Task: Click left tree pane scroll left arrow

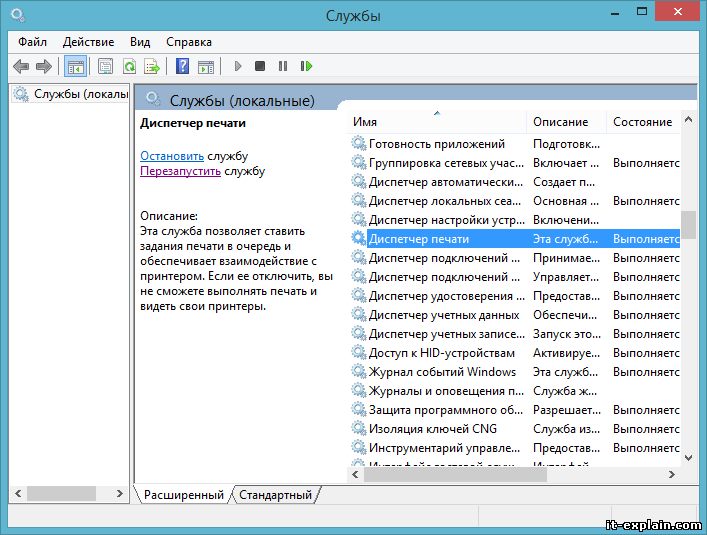Action: click(x=18, y=494)
